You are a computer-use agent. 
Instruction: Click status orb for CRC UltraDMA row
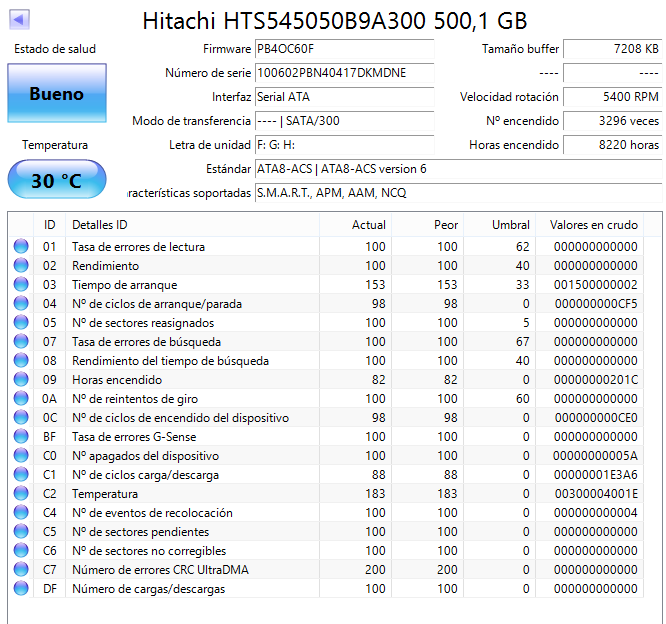tap(21, 569)
